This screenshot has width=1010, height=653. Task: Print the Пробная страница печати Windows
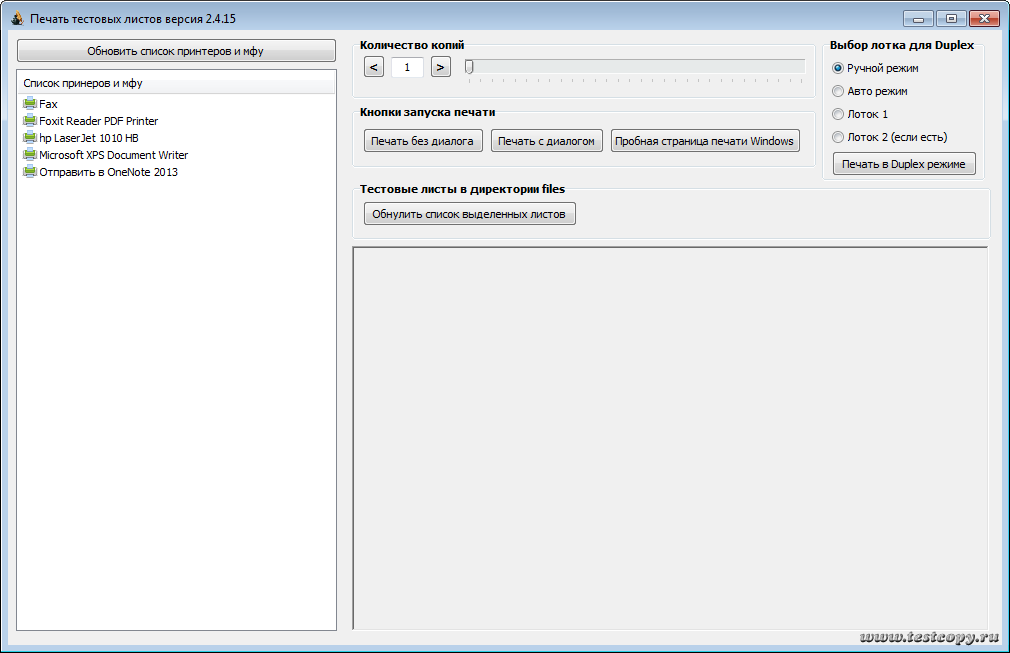coord(705,141)
